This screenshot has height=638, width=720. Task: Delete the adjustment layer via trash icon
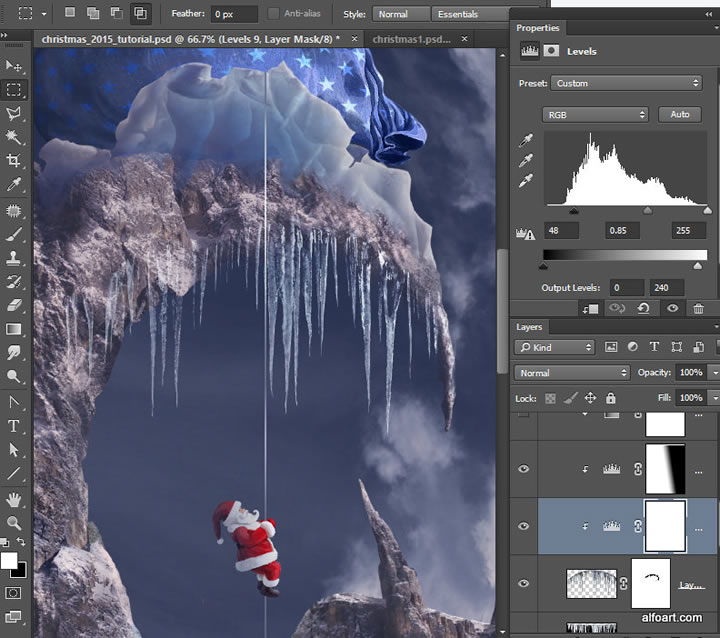698,309
